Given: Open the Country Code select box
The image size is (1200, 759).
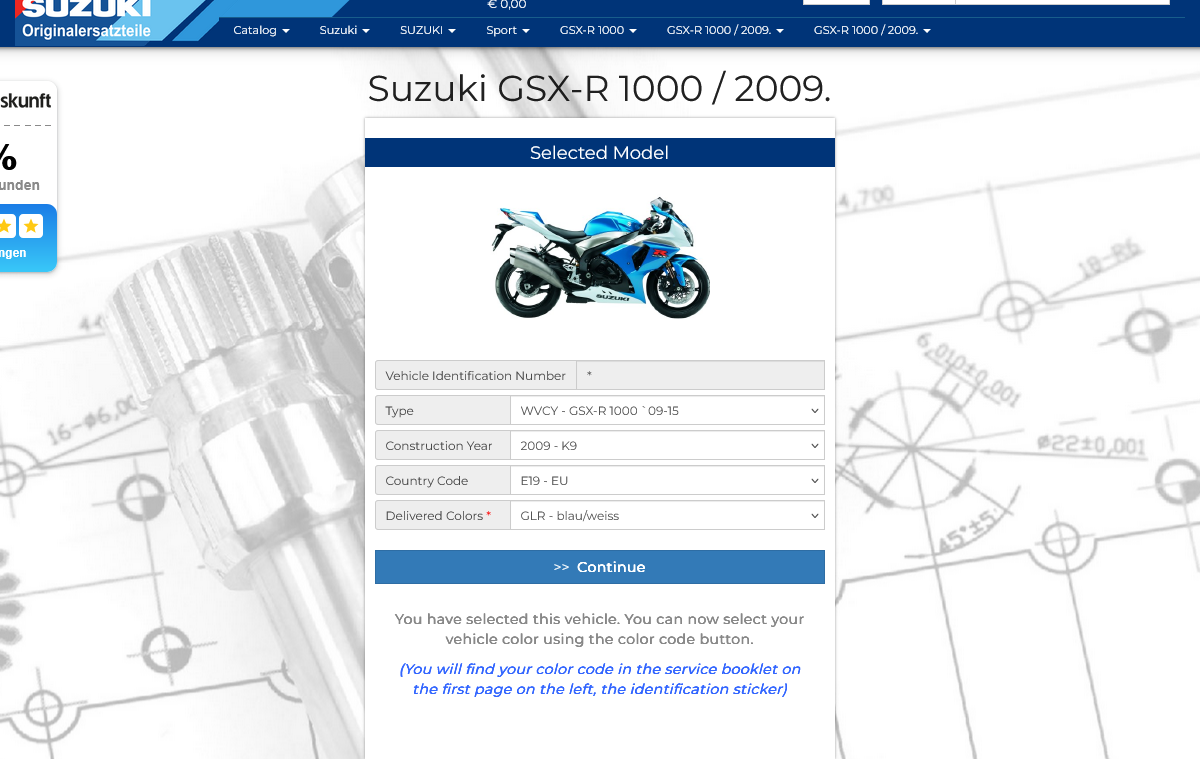Looking at the screenshot, I should [x=667, y=481].
